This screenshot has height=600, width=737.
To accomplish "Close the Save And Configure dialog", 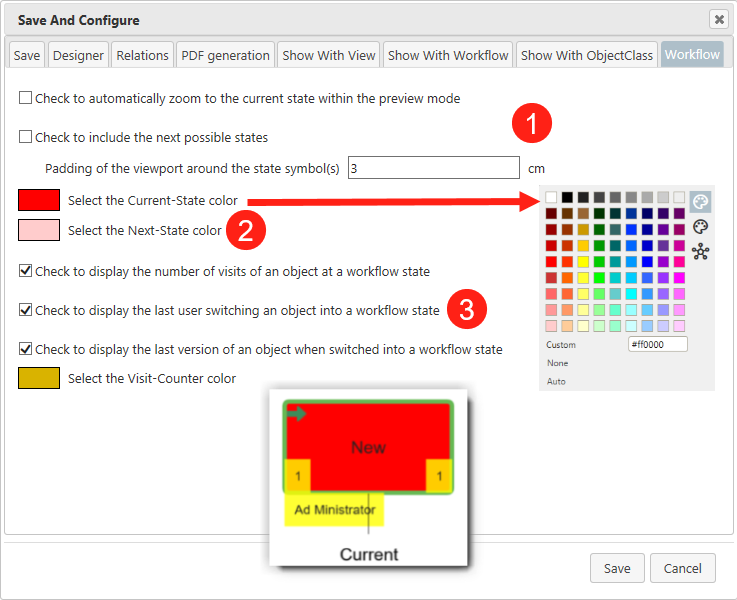I will pyautogui.click(x=718, y=19).
